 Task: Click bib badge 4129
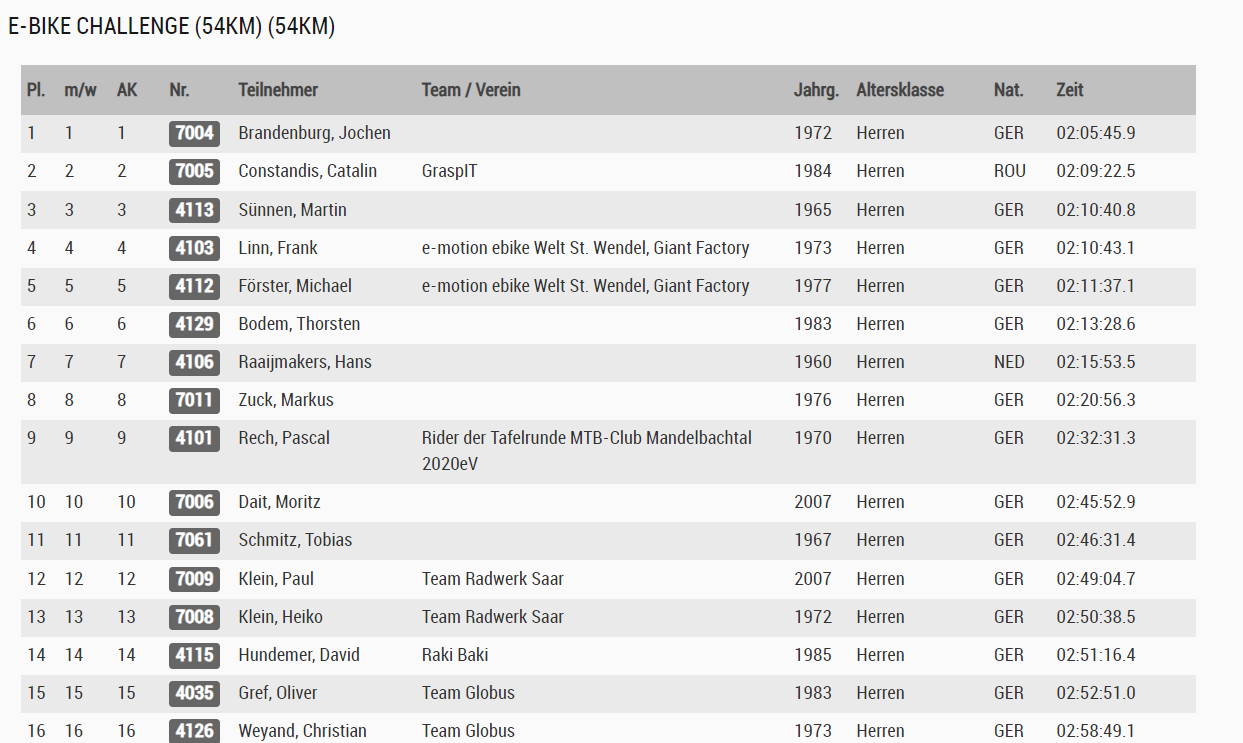(194, 324)
